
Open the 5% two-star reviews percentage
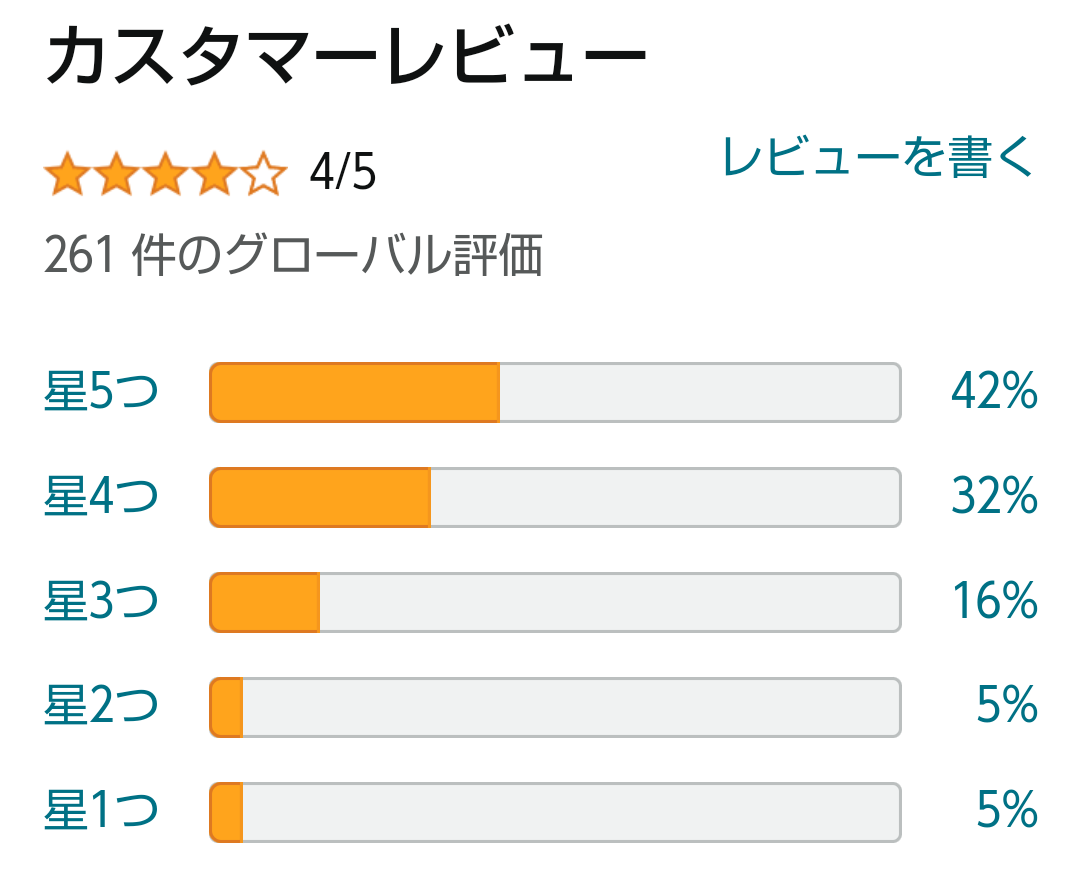pyautogui.click(x=1006, y=707)
